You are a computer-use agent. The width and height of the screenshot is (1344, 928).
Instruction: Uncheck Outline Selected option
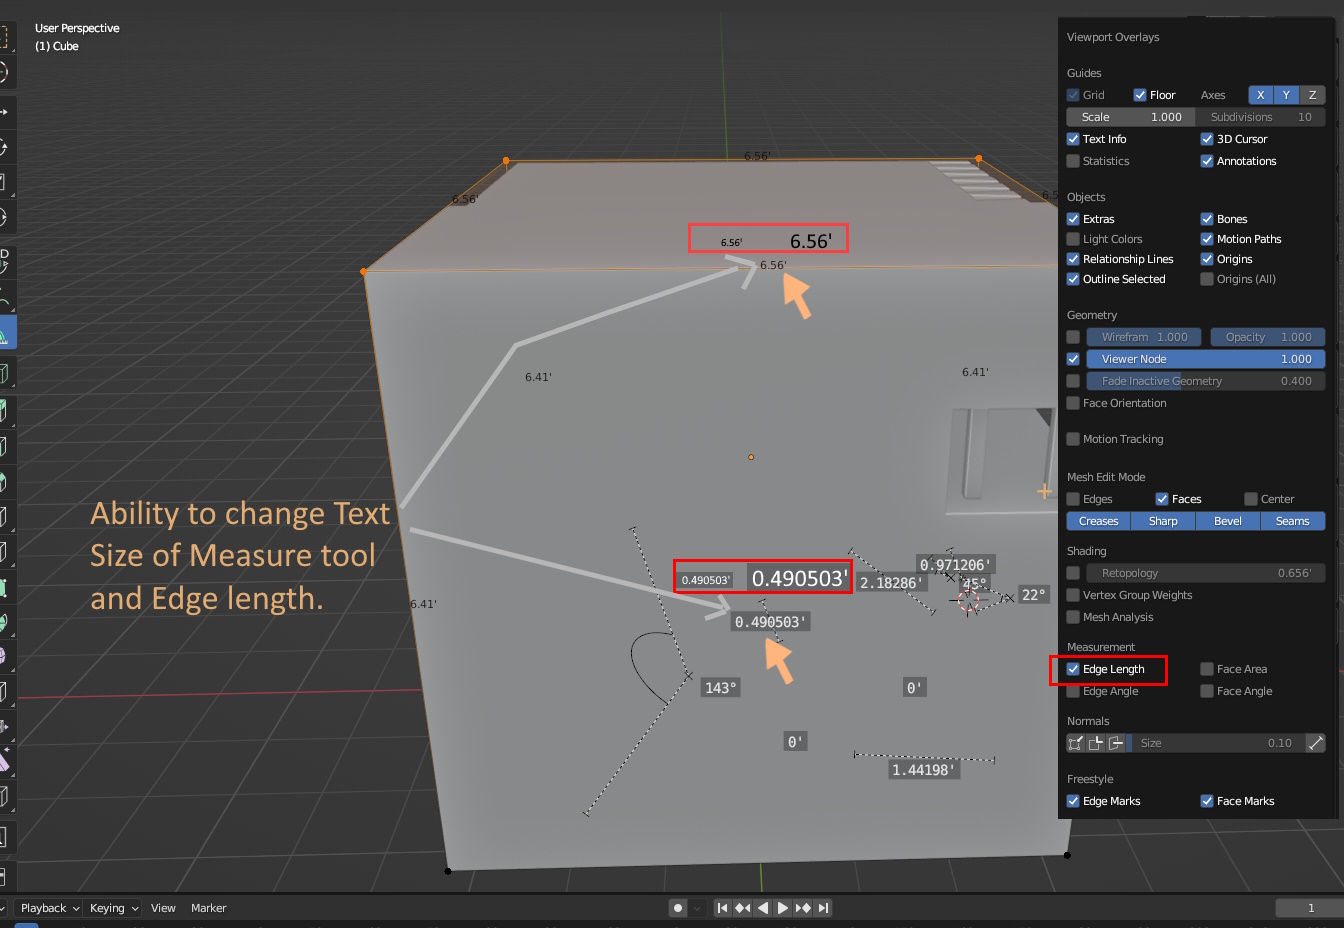(1073, 279)
